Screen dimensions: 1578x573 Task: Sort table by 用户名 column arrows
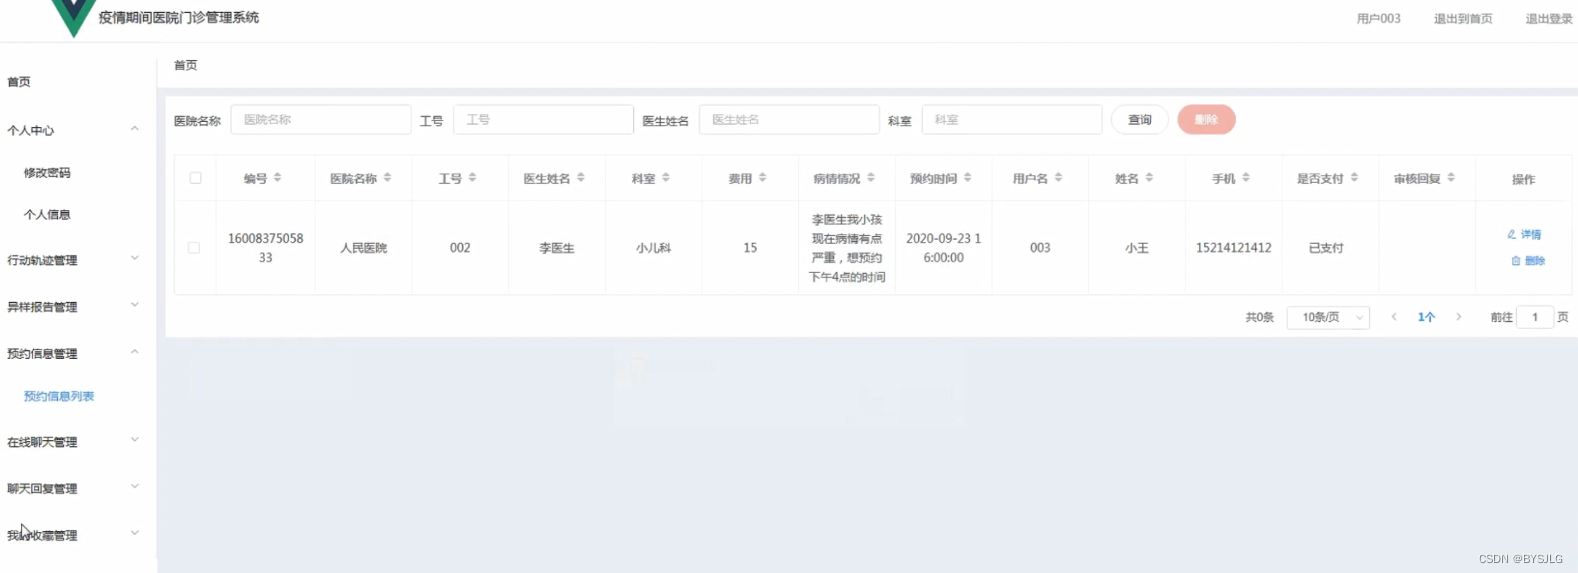1058,178
